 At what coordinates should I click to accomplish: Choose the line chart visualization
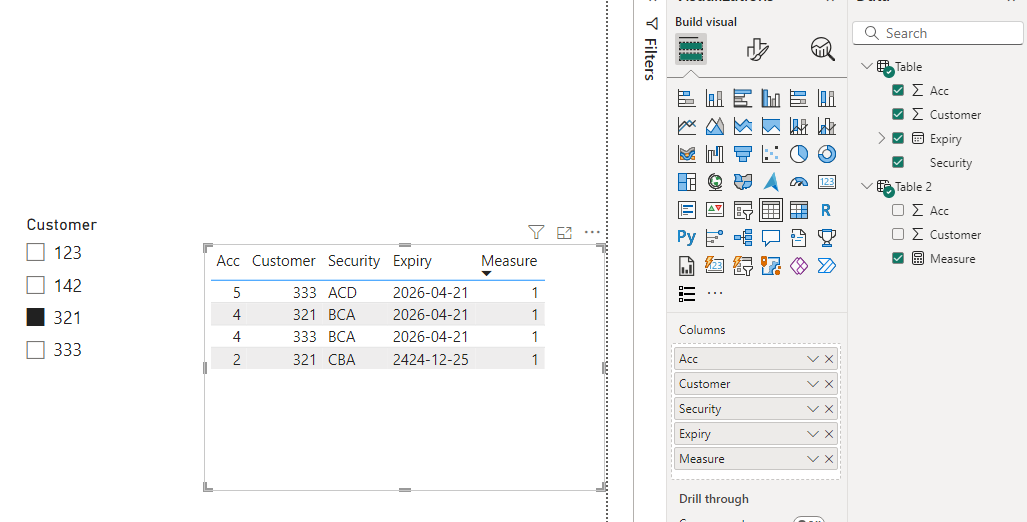point(686,126)
